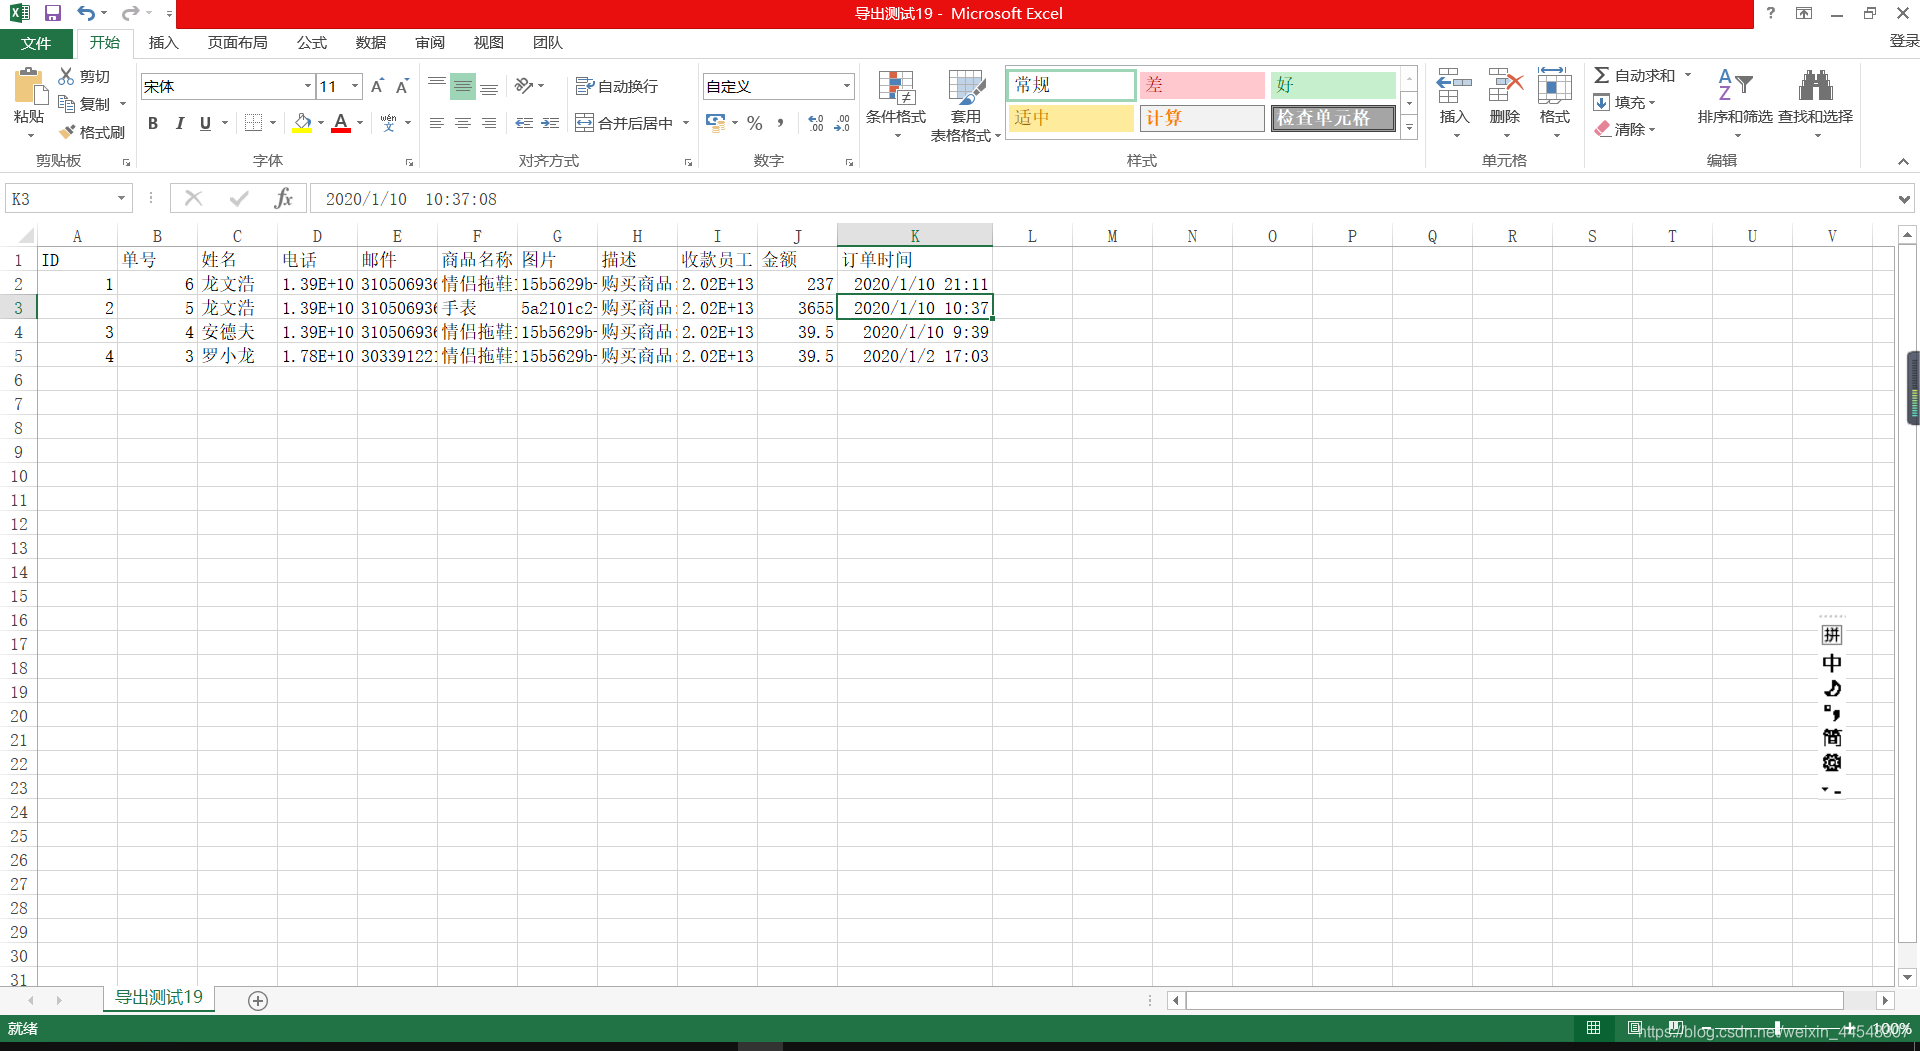Apply yellow fill color swatch
The width and height of the screenshot is (1920, 1051).
pos(302,123)
